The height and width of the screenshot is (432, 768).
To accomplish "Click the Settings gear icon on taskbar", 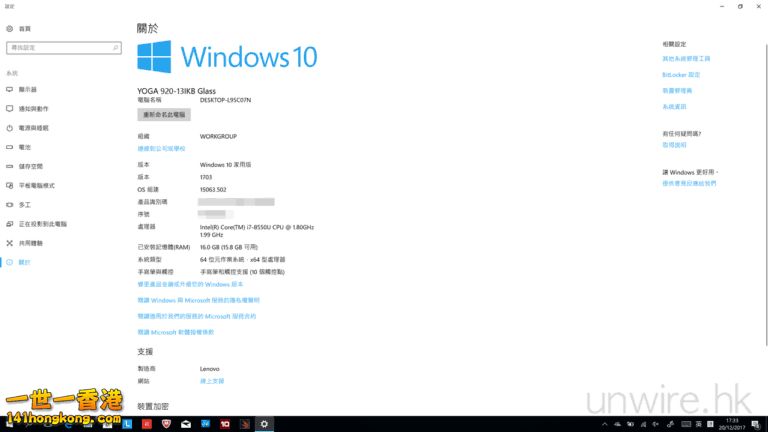I will 264,424.
